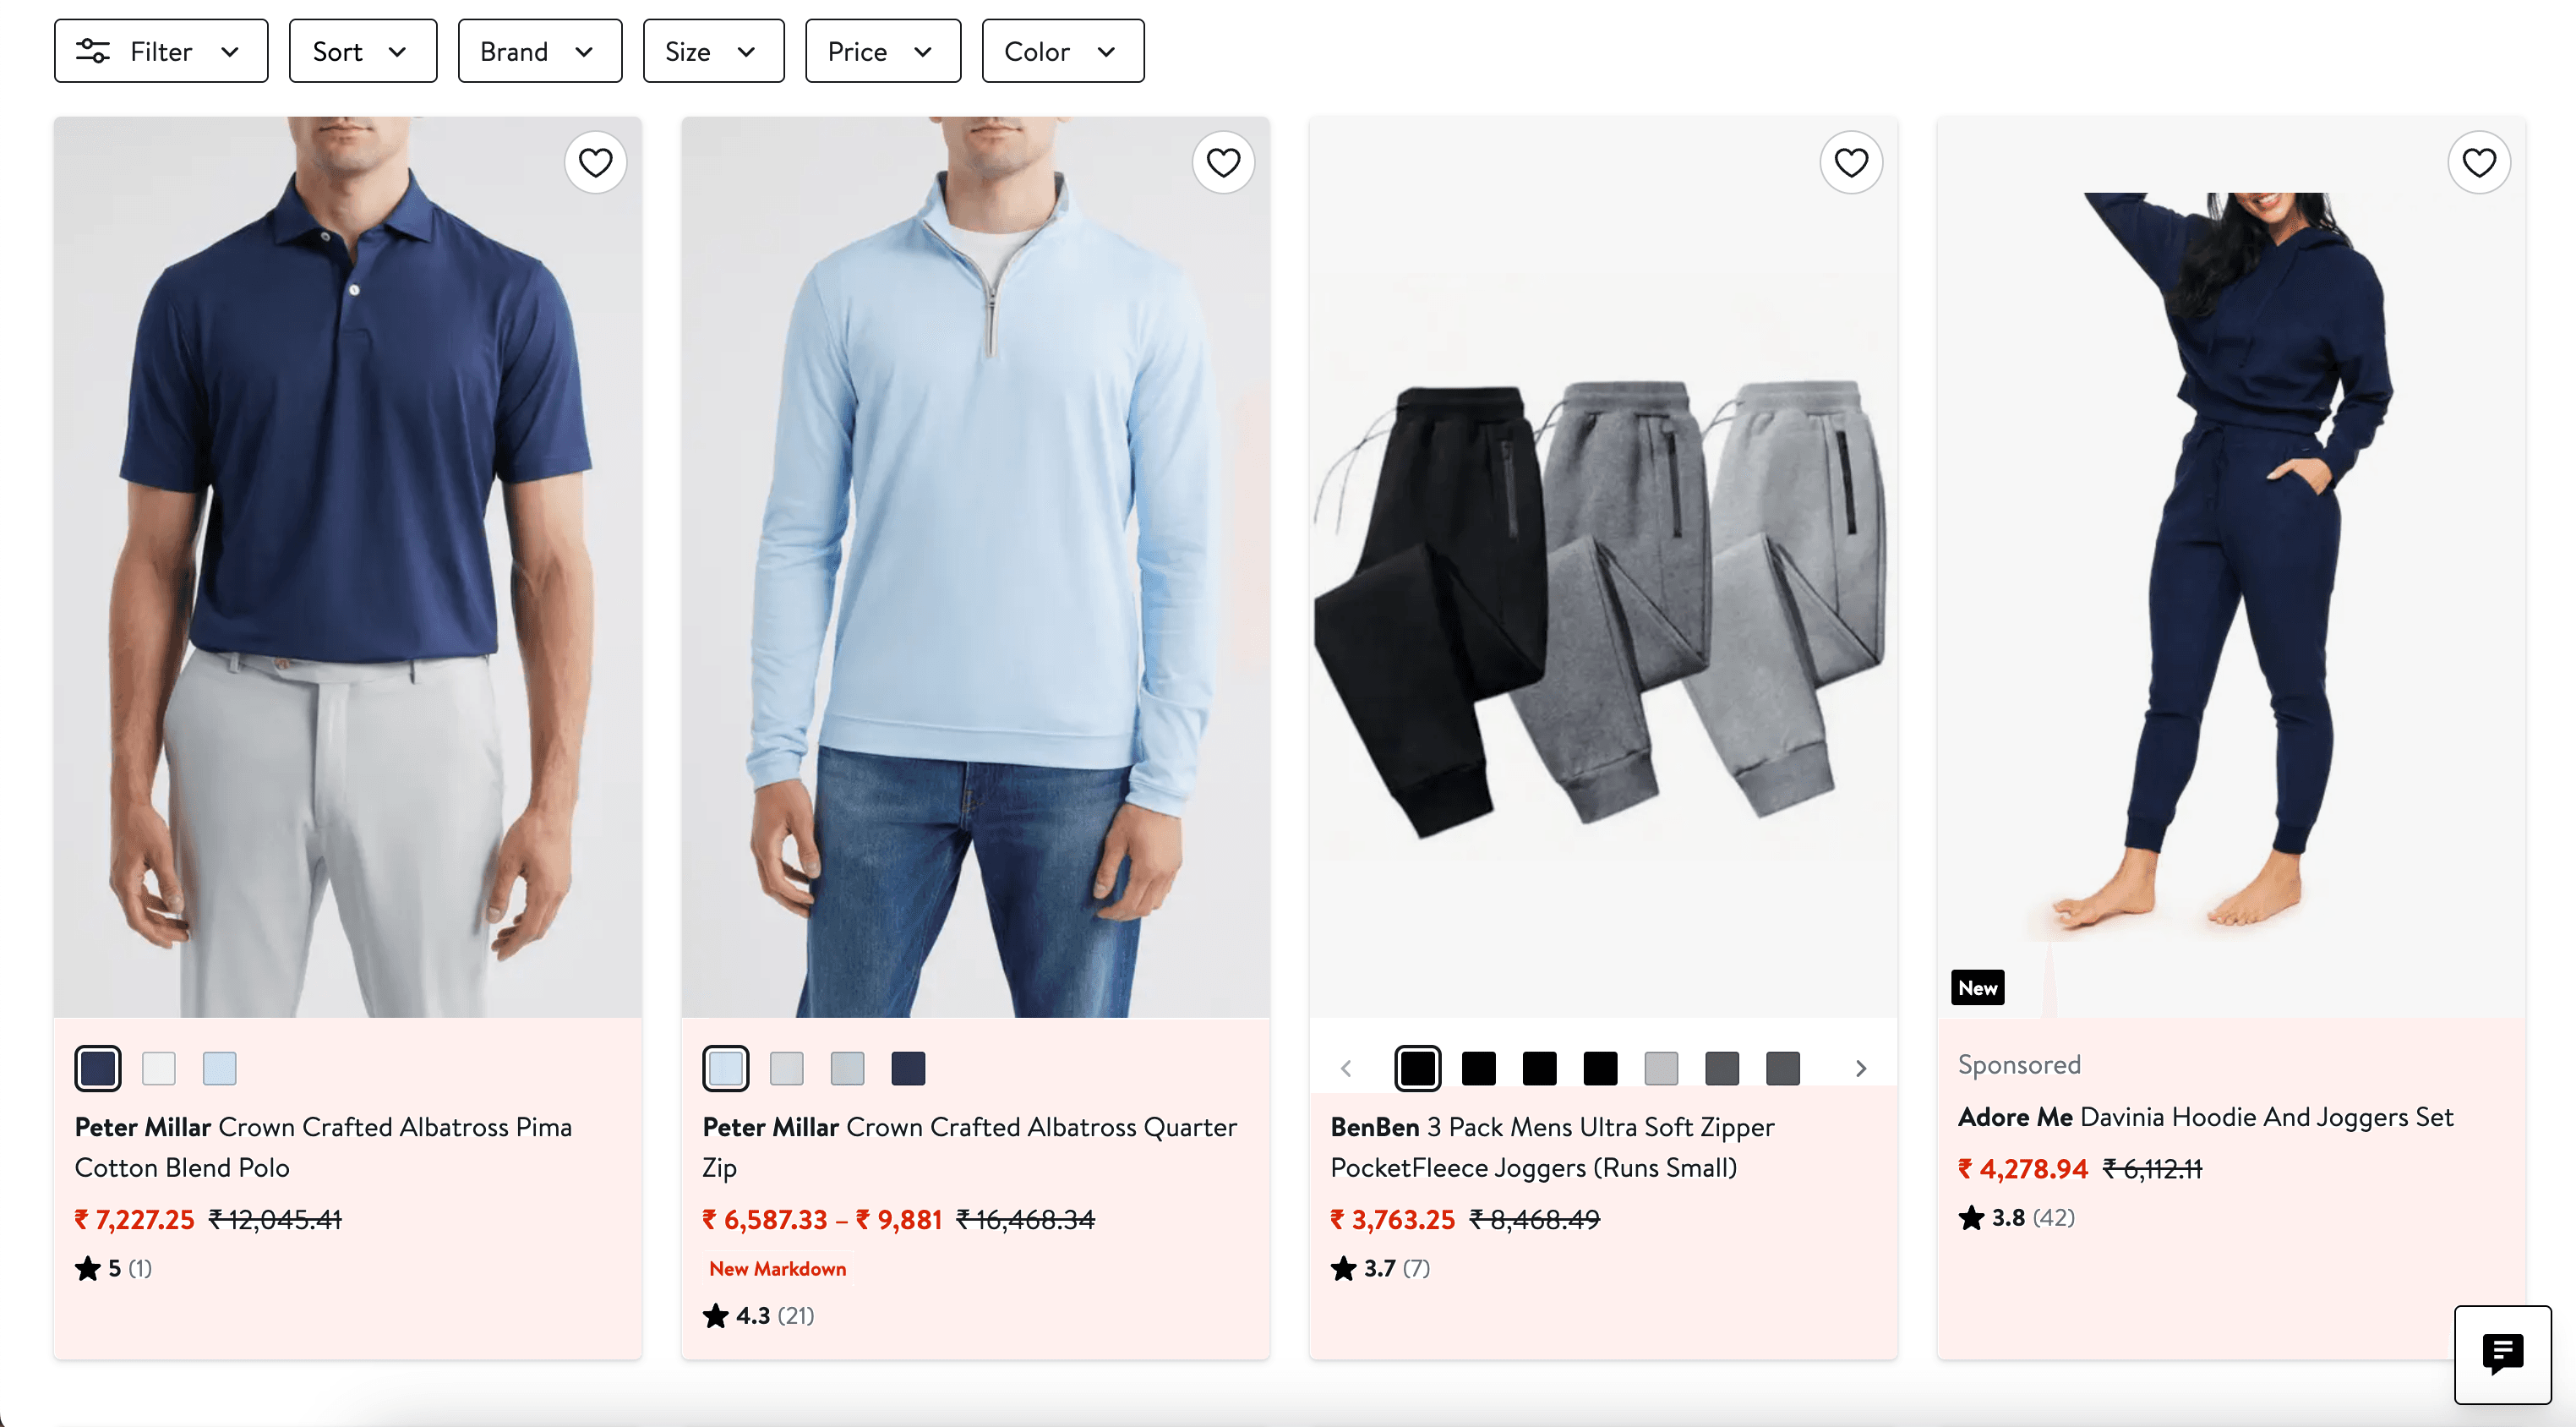The height and width of the screenshot is (1427, 2576).
Task: Open the Sort dropdown
Action: pos(362,50)
